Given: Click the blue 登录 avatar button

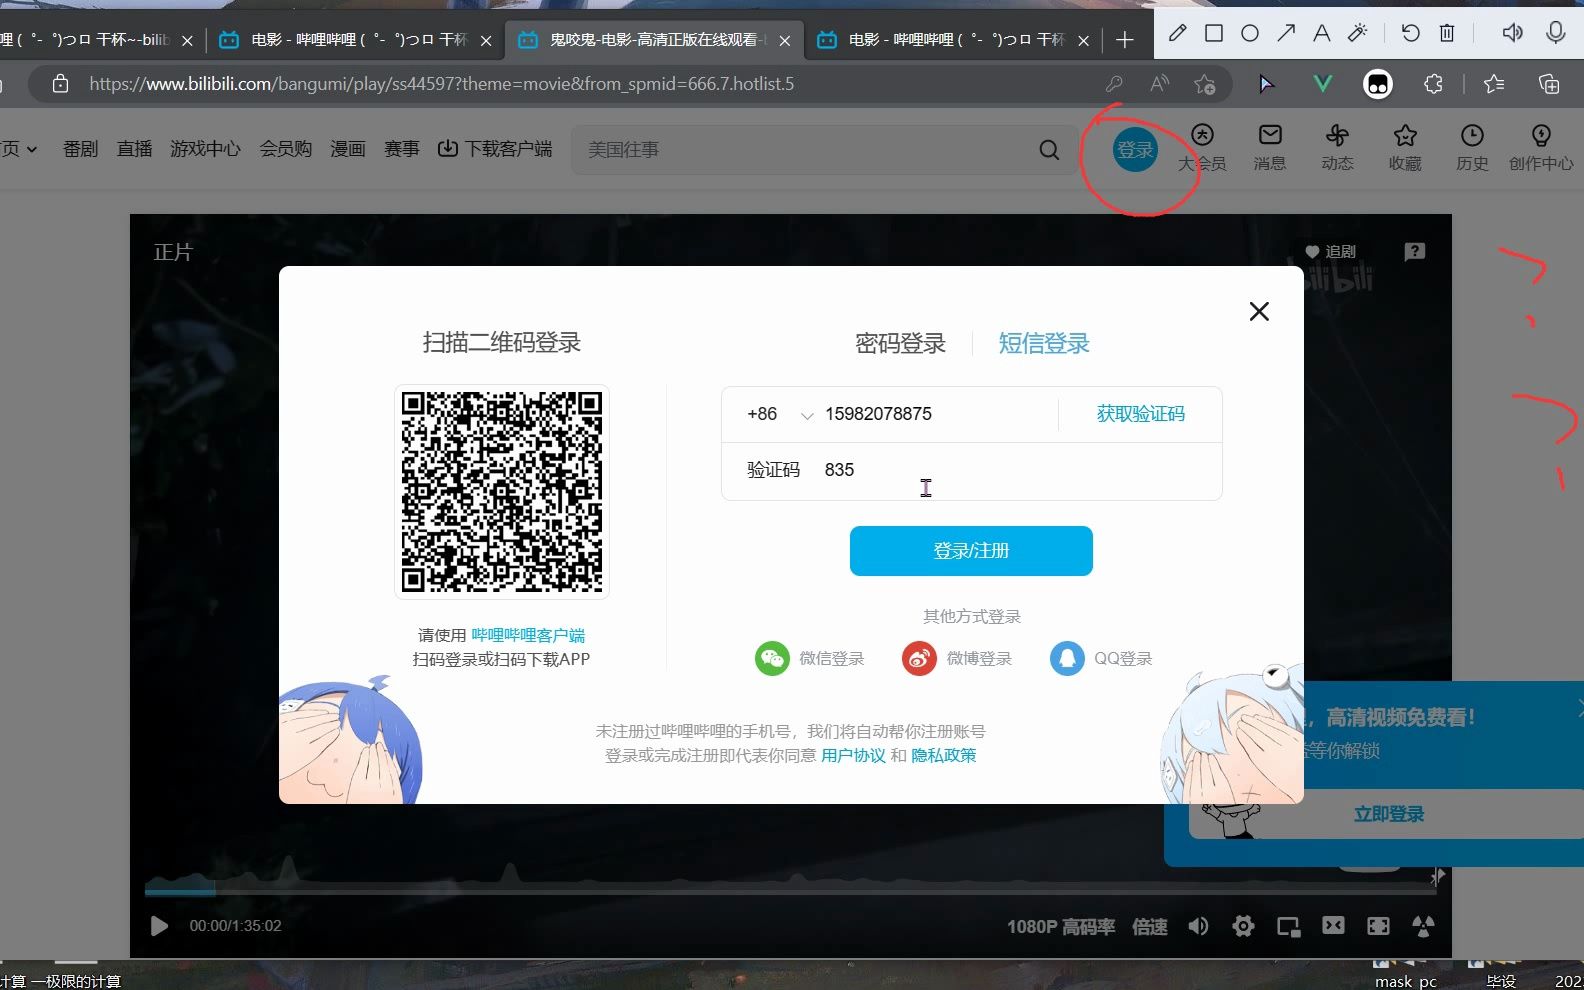Looking at the screenshot, I should 1135,150.
